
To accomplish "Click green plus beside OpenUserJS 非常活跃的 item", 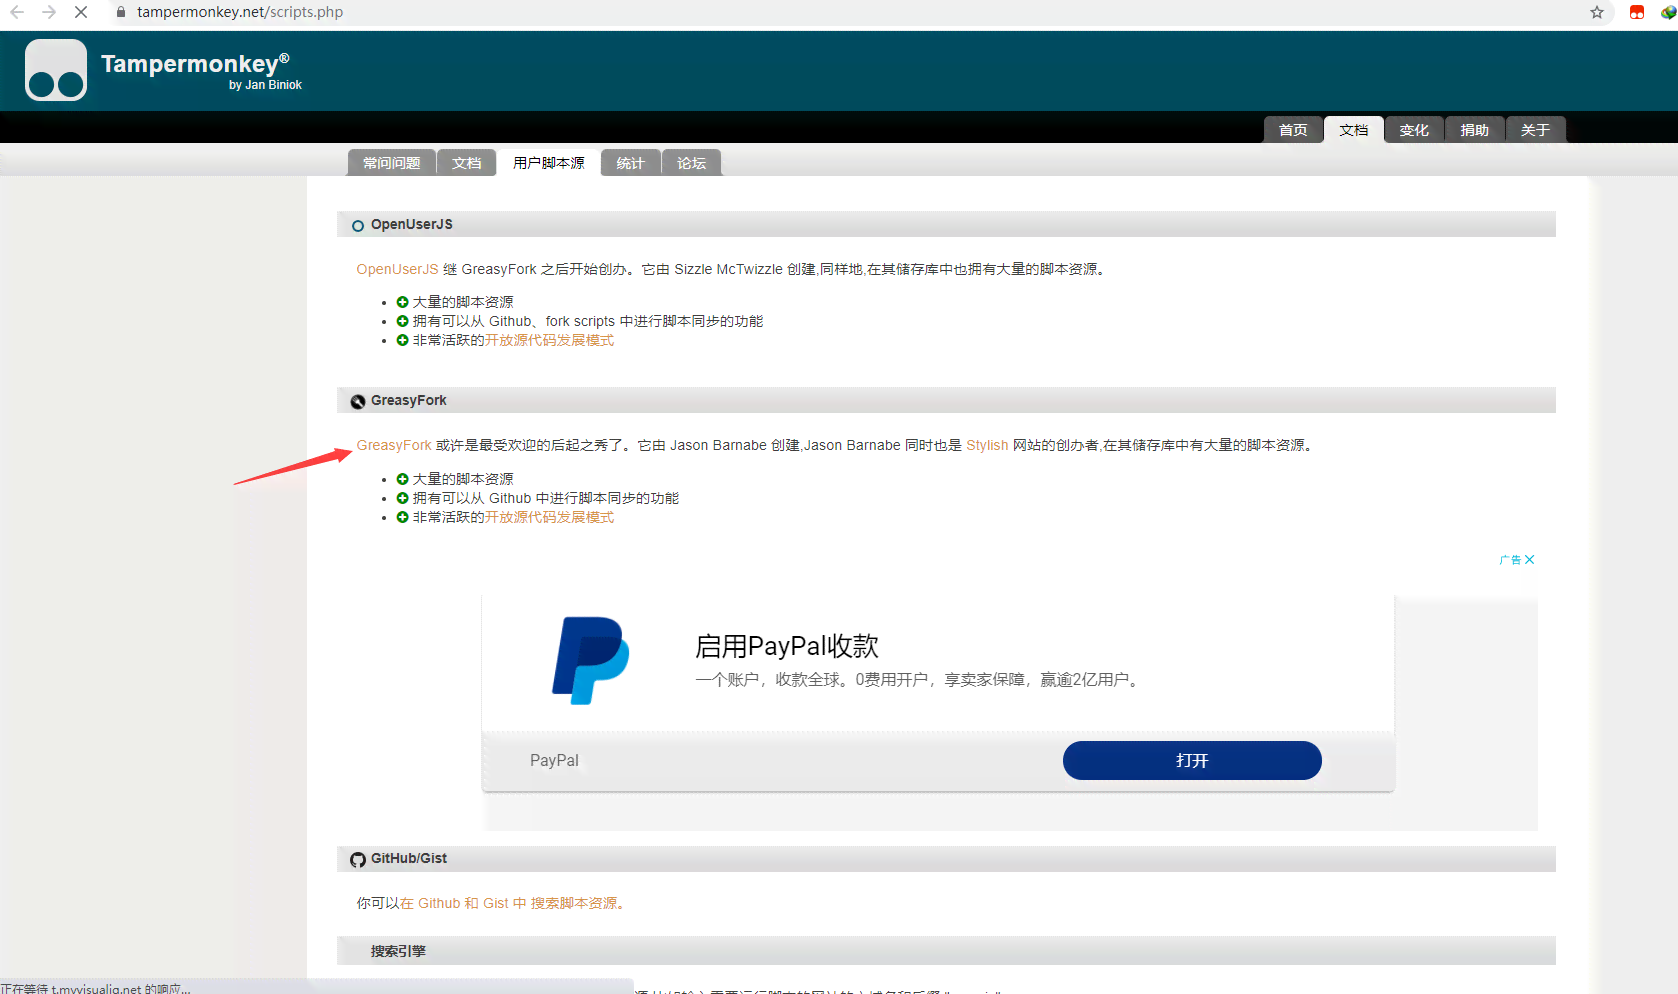I will (x=402, y=340).
